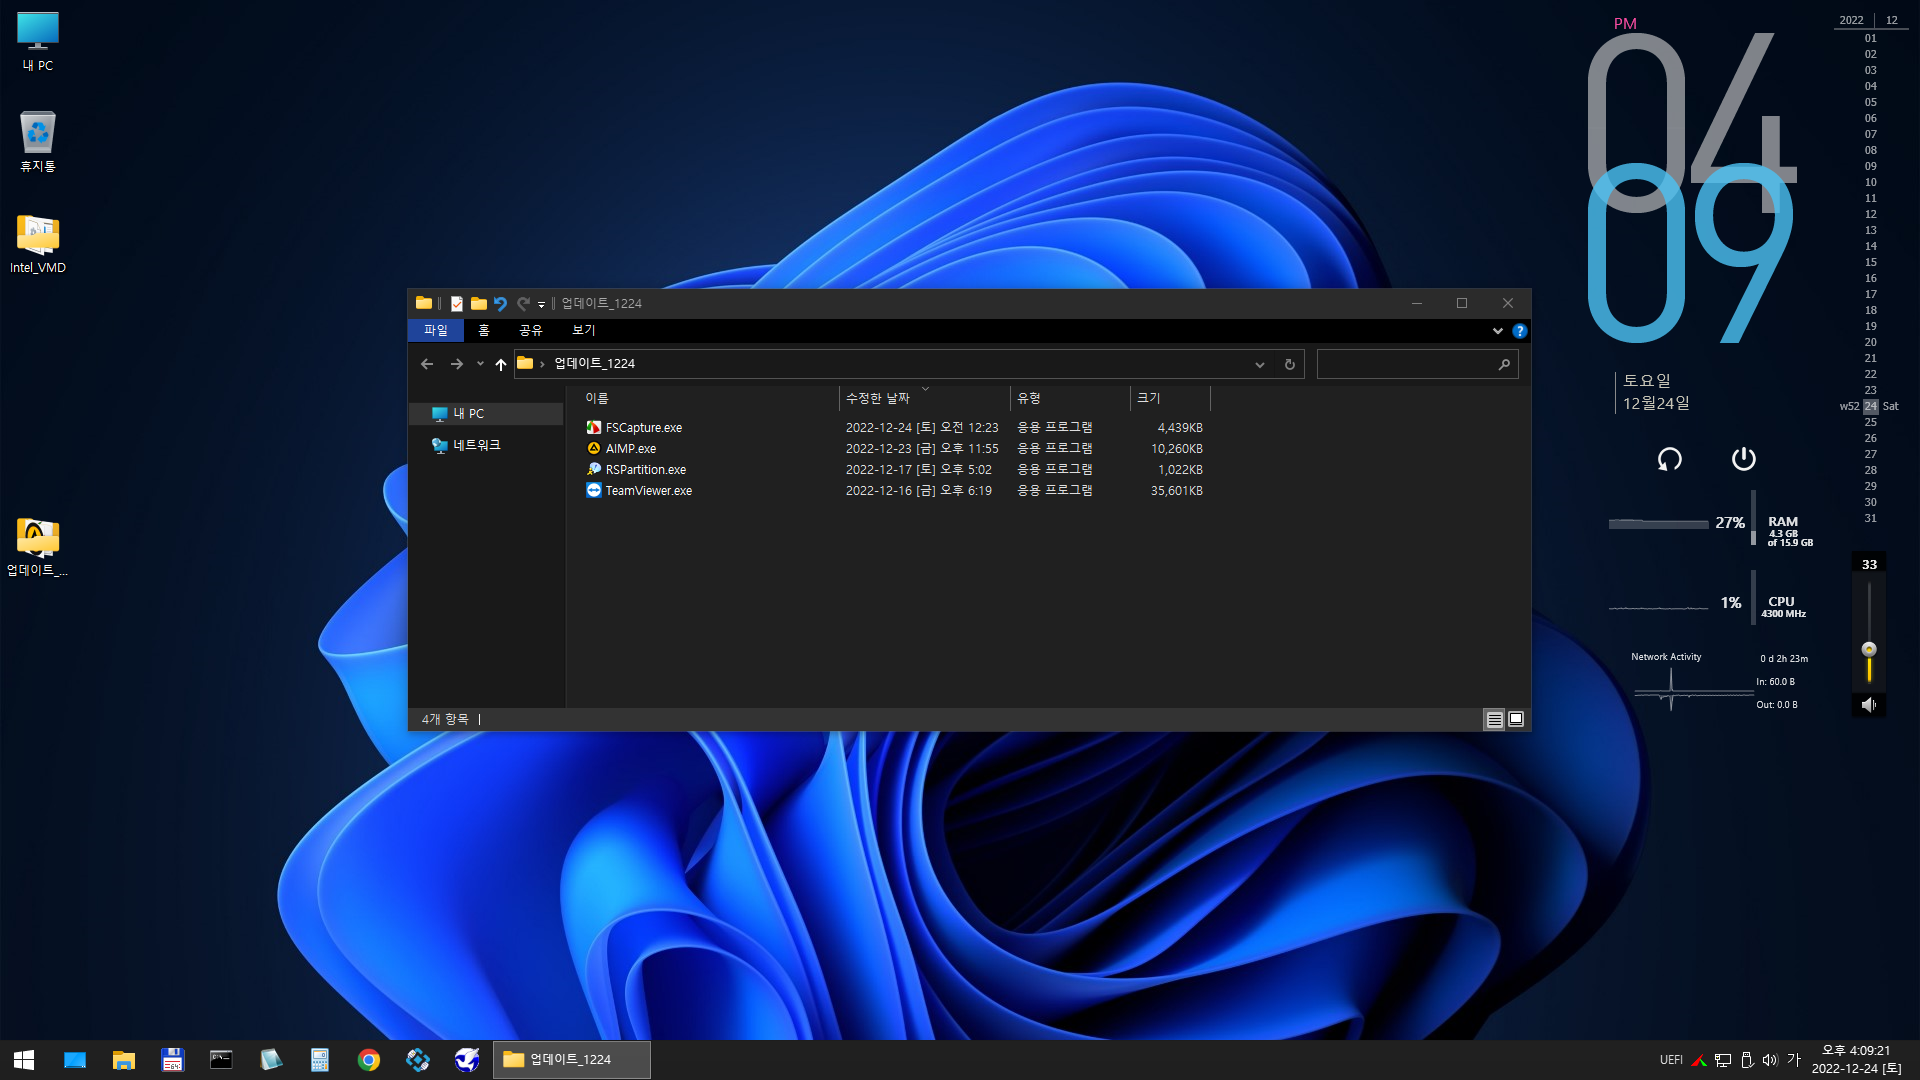
Task: Expand the address bar history dropdown
Action: (x=1260, y=365)
